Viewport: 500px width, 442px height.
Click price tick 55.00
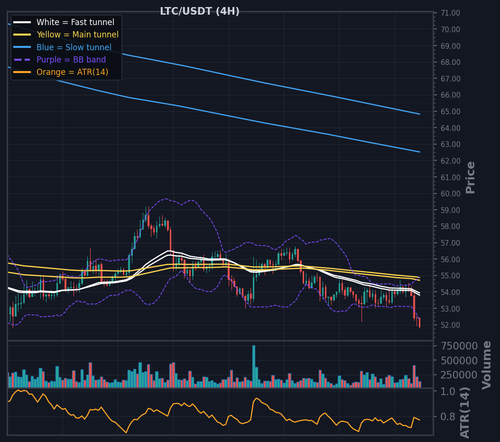[x=450, y=276]
